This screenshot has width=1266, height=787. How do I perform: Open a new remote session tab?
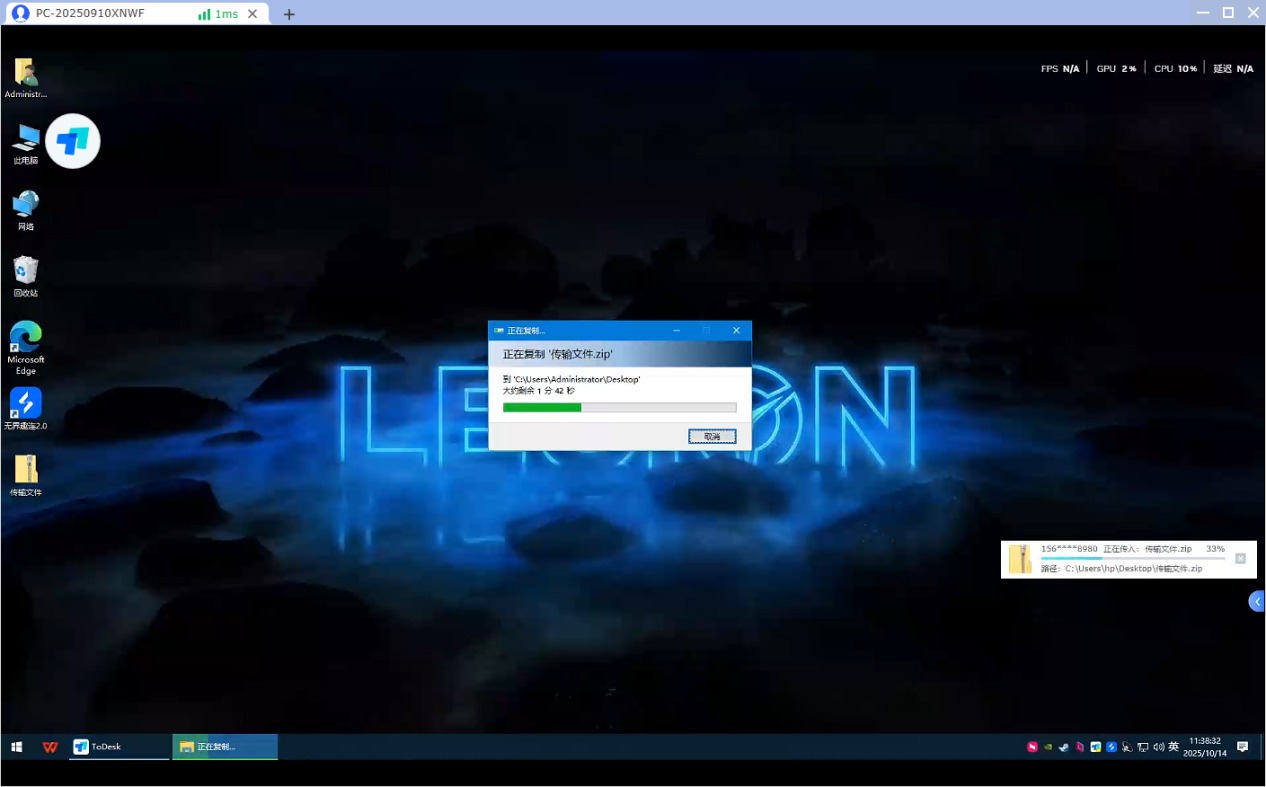(x=289, y=14)
